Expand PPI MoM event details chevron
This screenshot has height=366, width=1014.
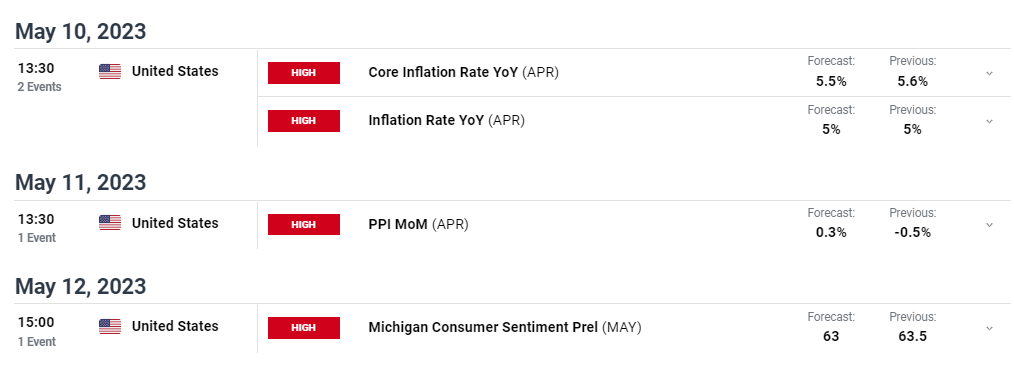coord(989,224)
